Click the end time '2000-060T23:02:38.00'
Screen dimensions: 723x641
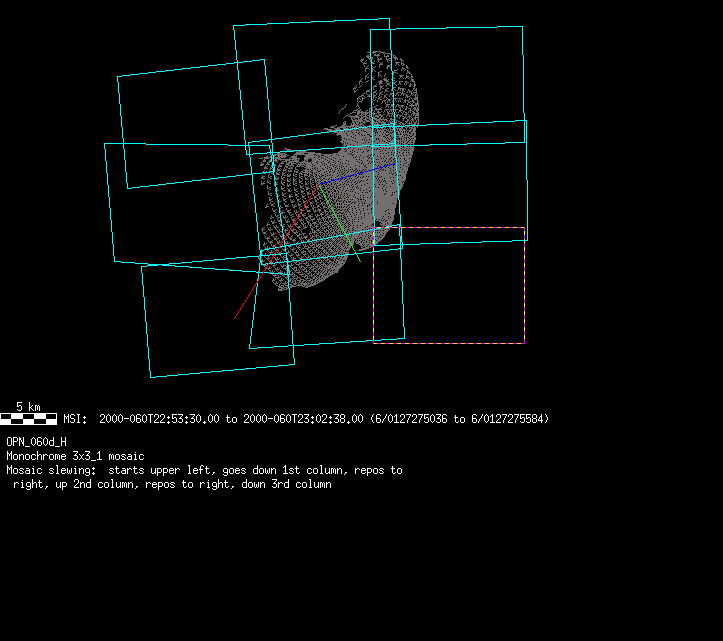point(303,419)
